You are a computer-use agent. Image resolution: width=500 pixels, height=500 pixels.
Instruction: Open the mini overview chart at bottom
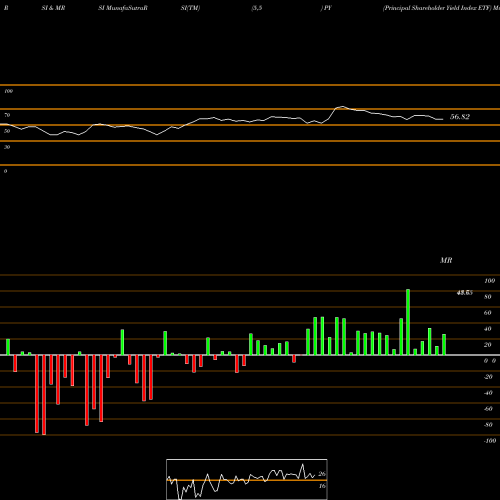click(x=247, y=479)
